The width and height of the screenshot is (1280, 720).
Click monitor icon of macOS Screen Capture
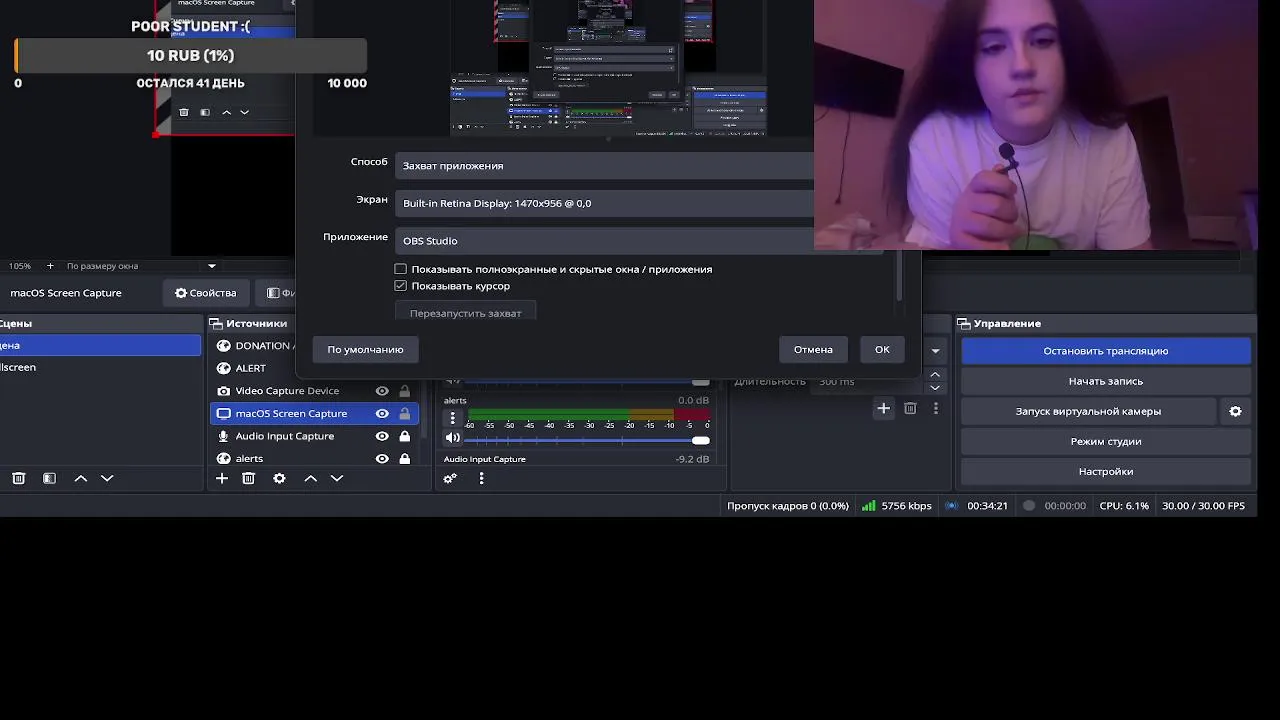[224, 413]
